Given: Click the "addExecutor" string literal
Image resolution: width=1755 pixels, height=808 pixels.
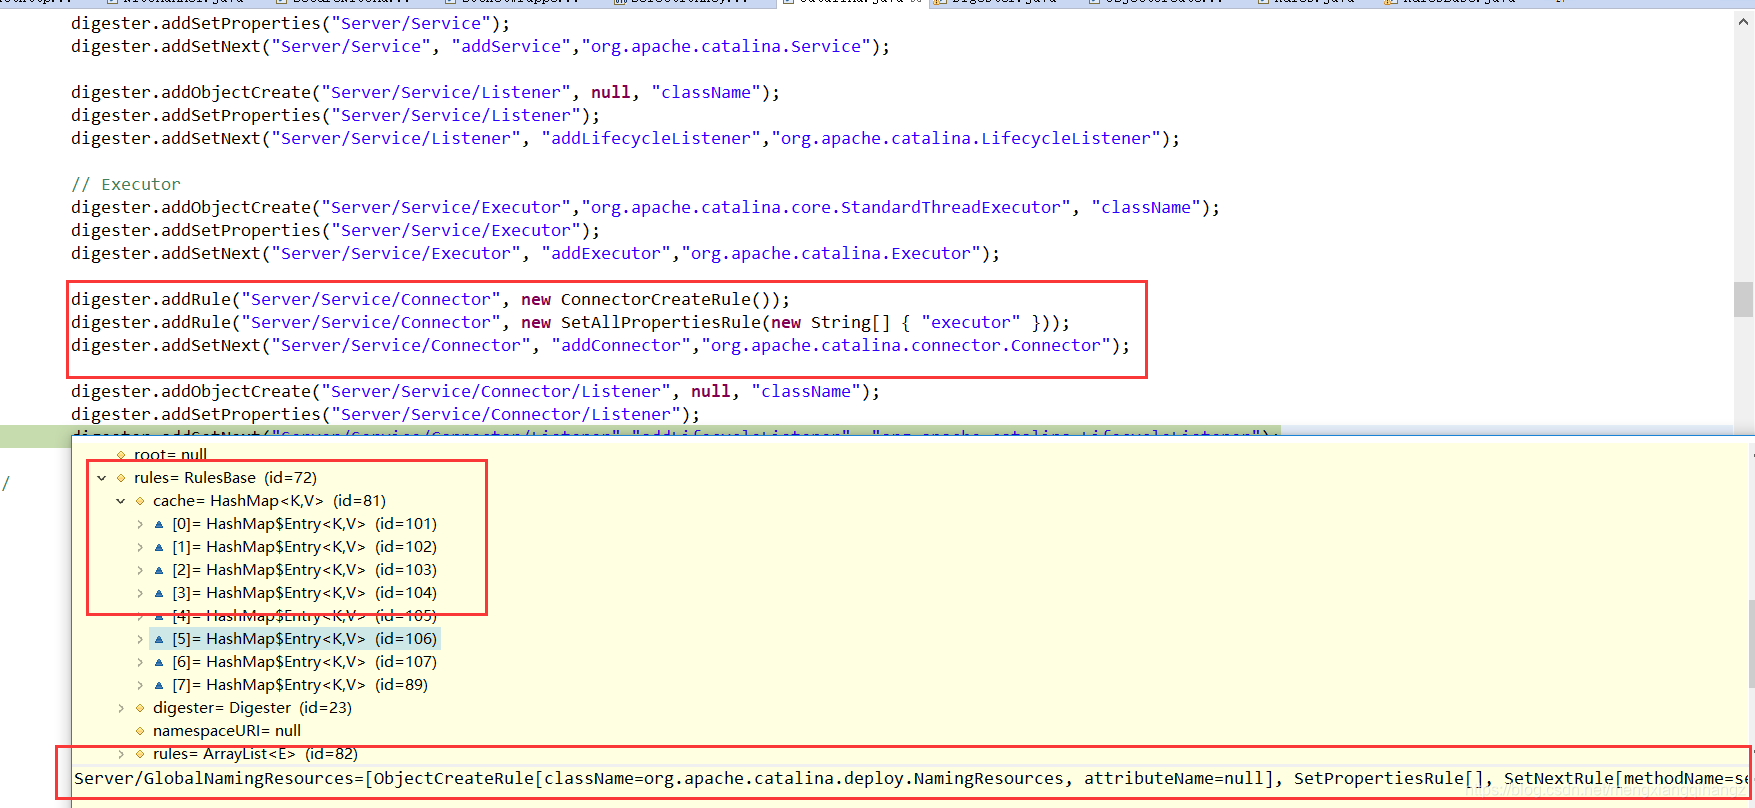Looking at the screenshot, I should click(606, 254).
